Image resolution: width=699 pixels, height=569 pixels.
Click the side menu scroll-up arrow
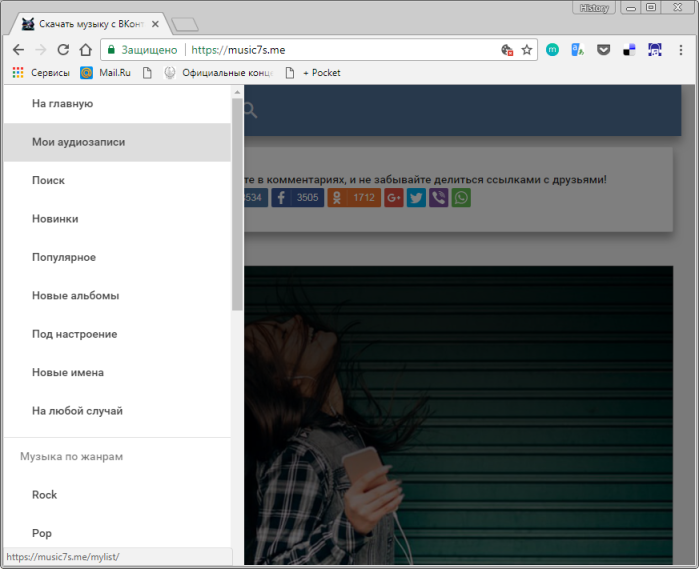pos(237,92)
